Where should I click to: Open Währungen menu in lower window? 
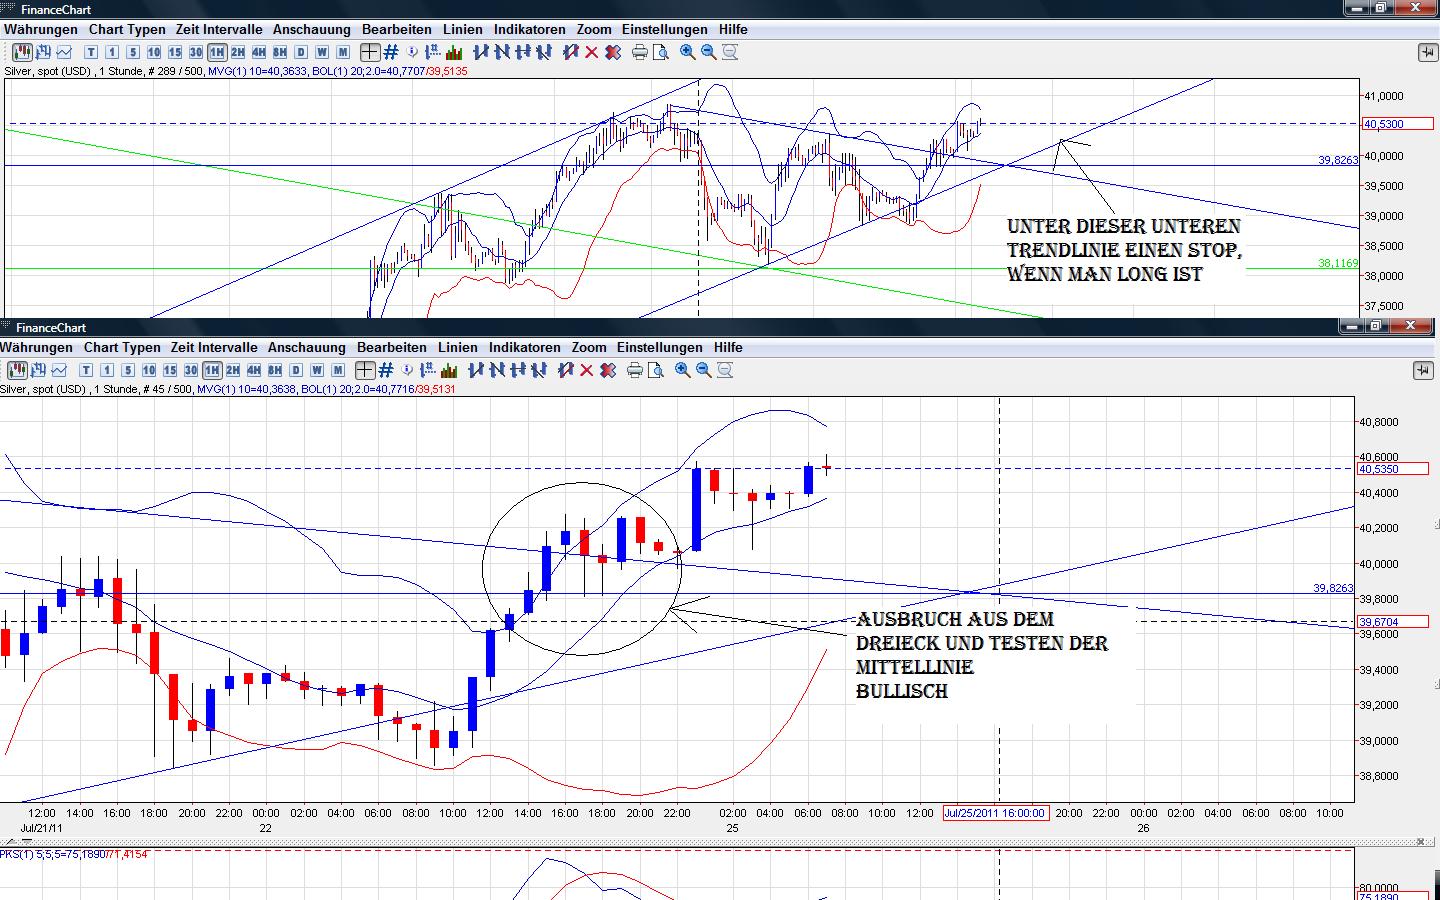[x=37, y=348]
